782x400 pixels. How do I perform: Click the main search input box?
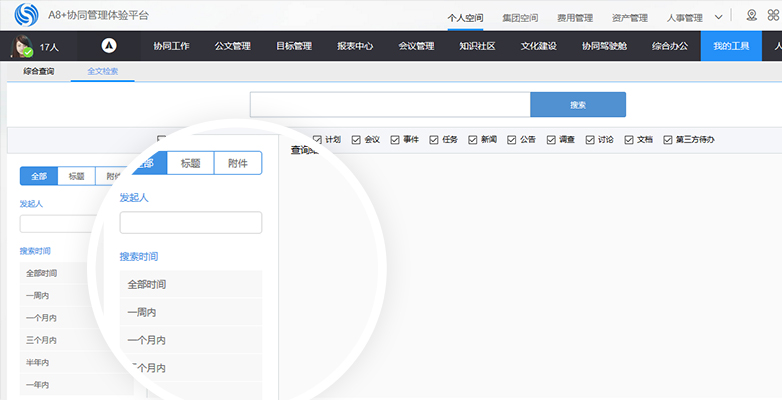click(389, 105)
